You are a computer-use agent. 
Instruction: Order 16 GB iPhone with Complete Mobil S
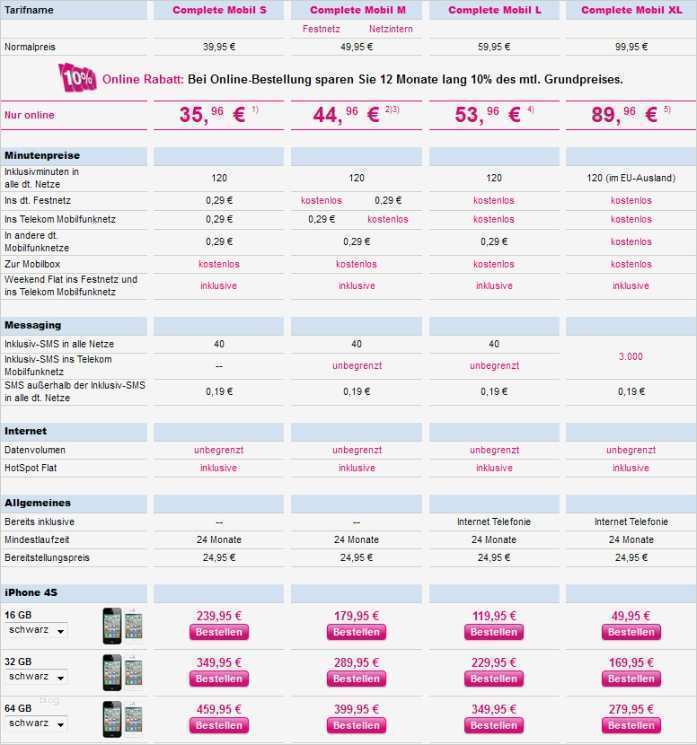(x=219, y=632)
